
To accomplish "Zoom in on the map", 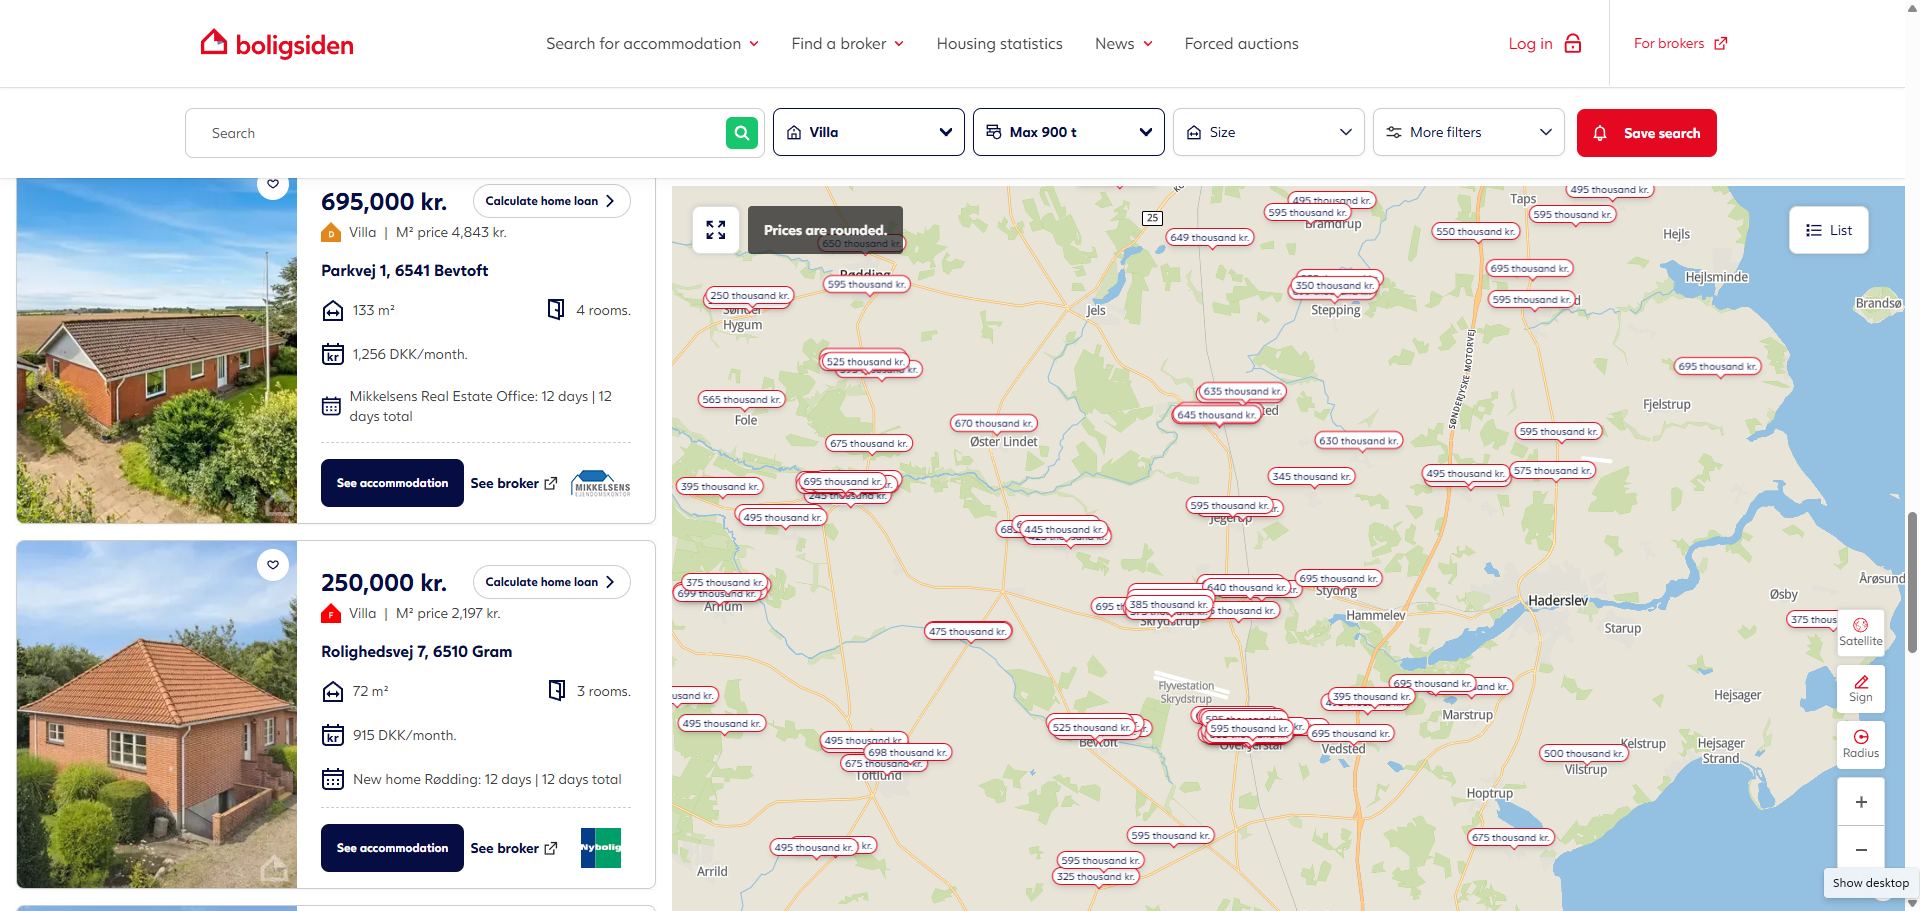I will (x=1860, y=802).
